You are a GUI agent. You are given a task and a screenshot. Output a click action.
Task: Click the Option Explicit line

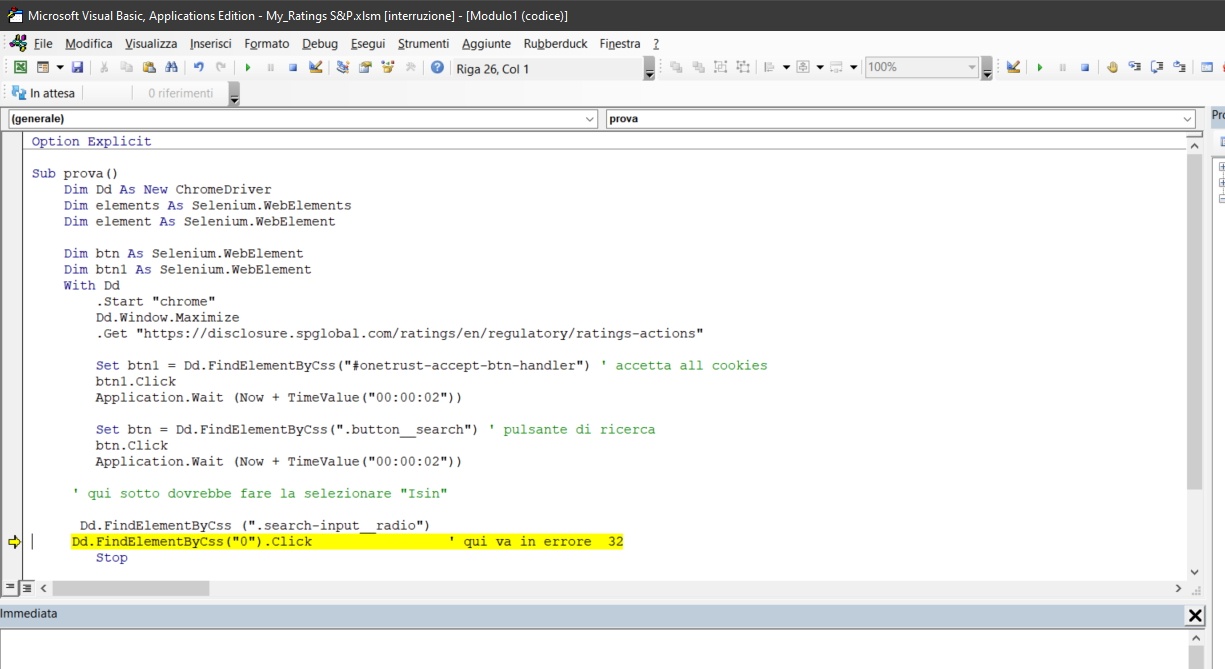coord(91,141)
